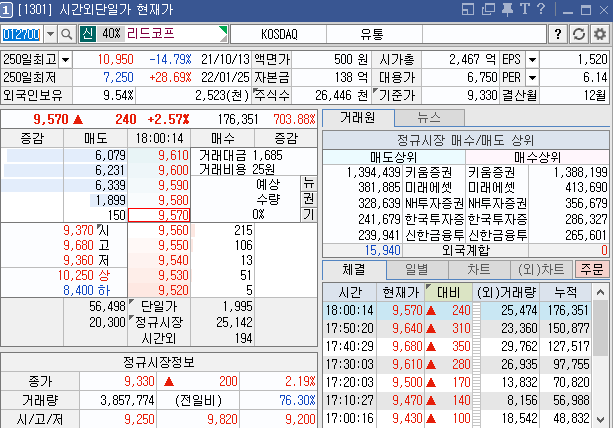Expand the 250일최고 dropdown
The width and height of the screenshot is (613, 428).
(x=65, y=60)
